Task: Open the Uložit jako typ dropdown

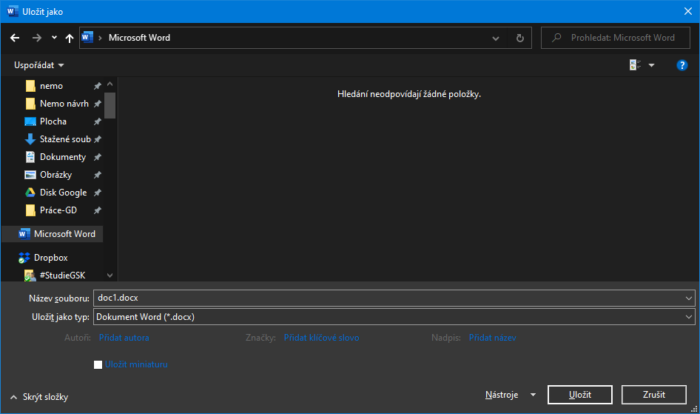Action: tap(394, 317)
